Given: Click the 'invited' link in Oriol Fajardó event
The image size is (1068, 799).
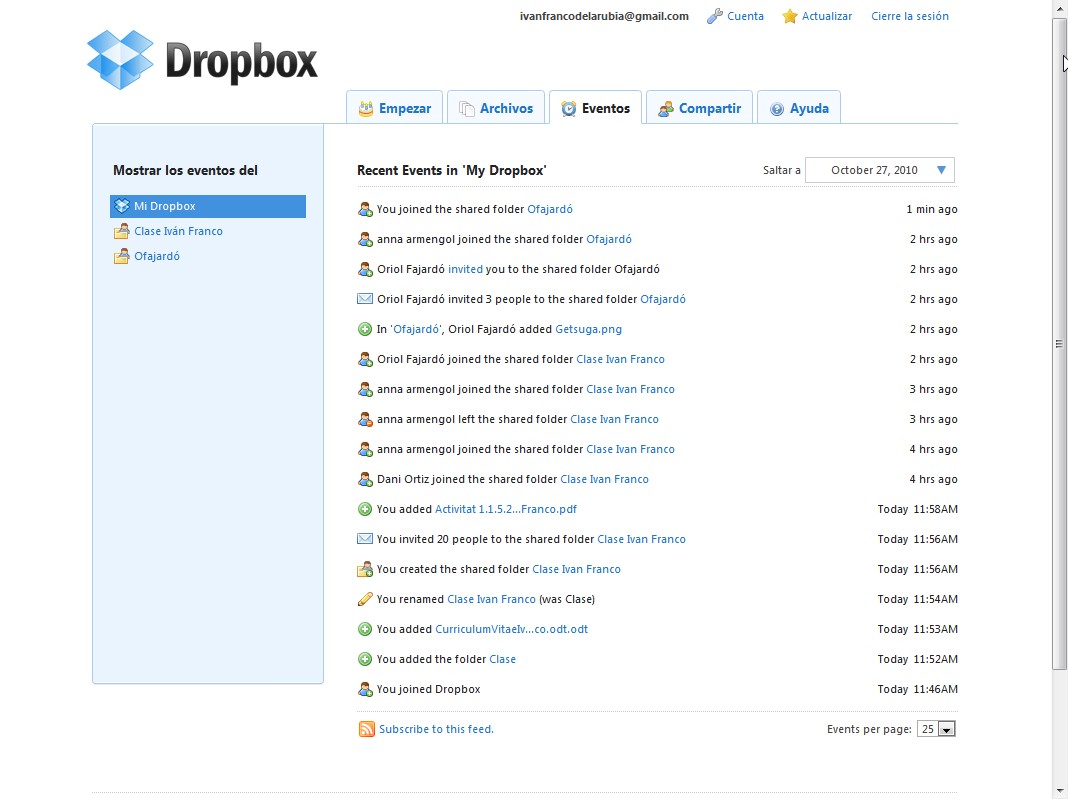Looking at the screenshot, I should (x=465, y=269).
